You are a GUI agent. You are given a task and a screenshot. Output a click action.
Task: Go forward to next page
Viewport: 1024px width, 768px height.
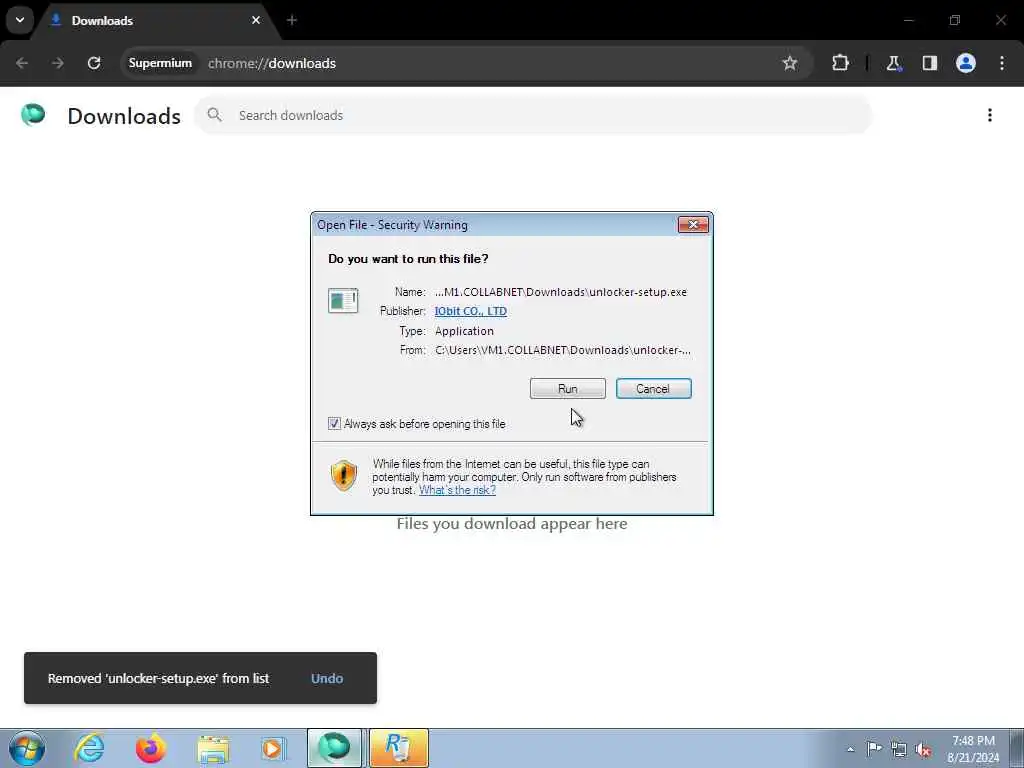(58, 63)
